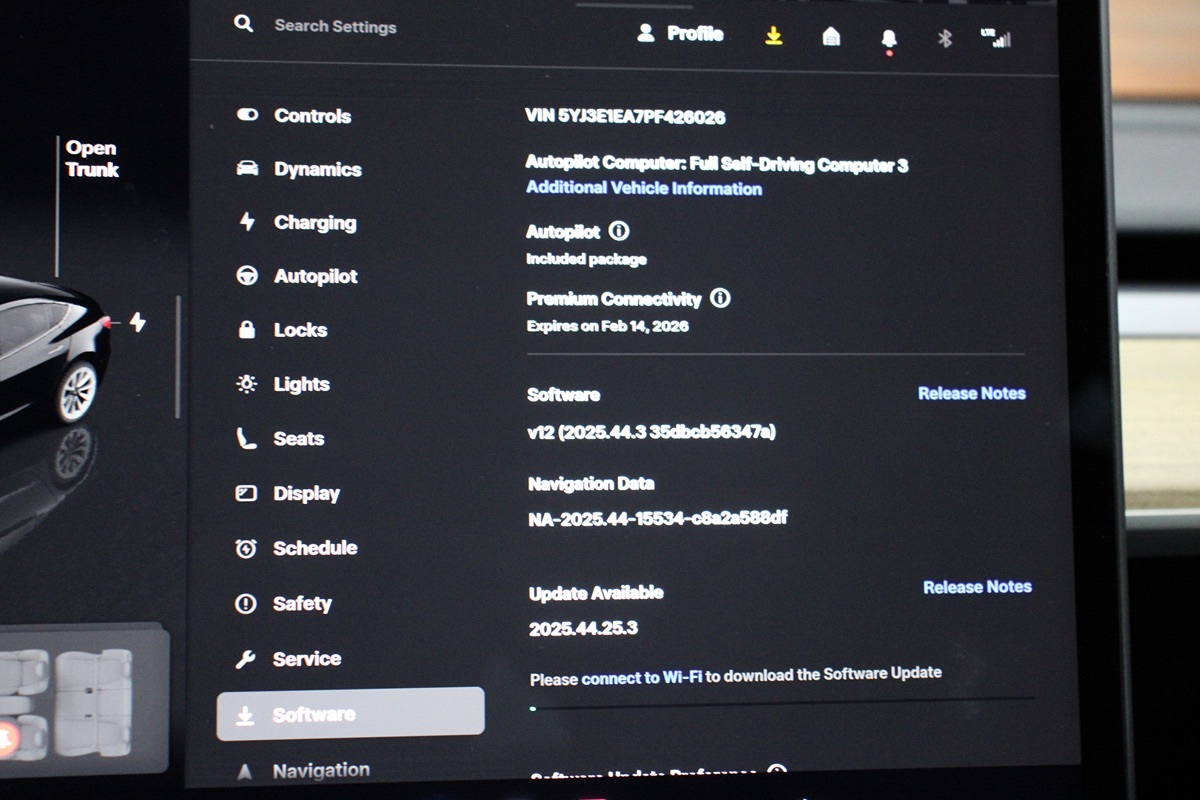The image size is (1200, 800).
Task: Click the connect to Wi-Fi link
Action: tap(641, 677)
